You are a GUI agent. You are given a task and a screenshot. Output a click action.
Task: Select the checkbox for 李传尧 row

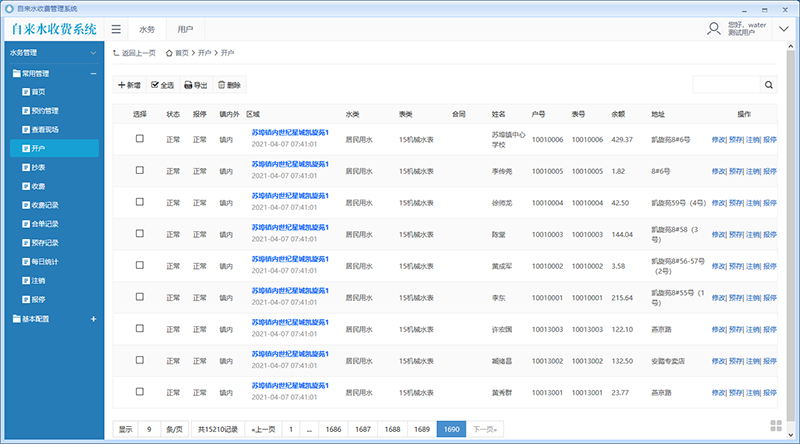(140, 171)
